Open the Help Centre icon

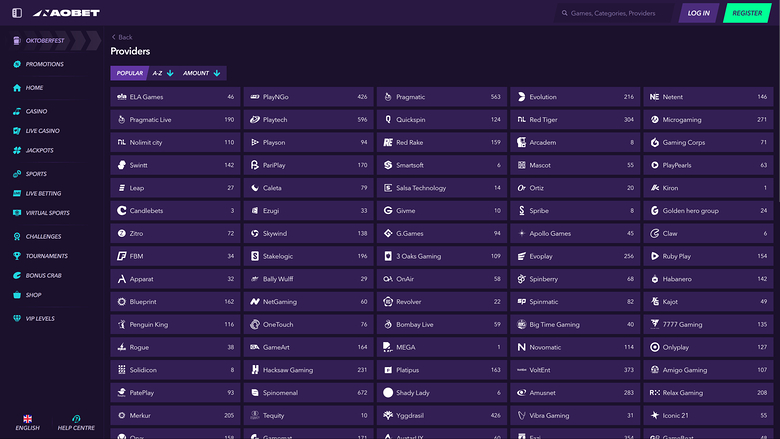(76, 419)
